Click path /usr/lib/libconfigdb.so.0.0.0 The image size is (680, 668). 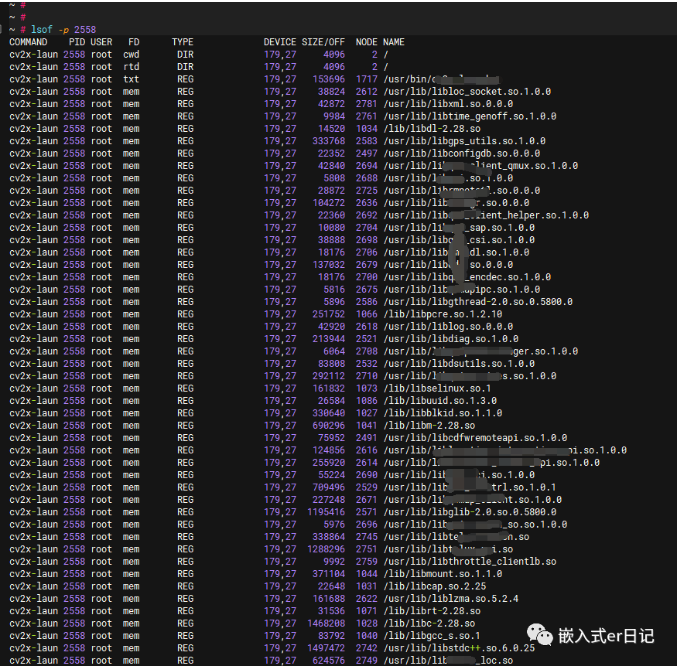[x=461, y=154]
